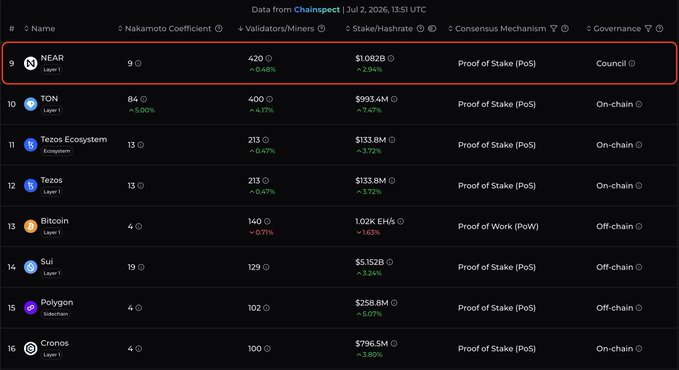Info icon beside NEAR stake $1.082B

(x=391, y=58)
